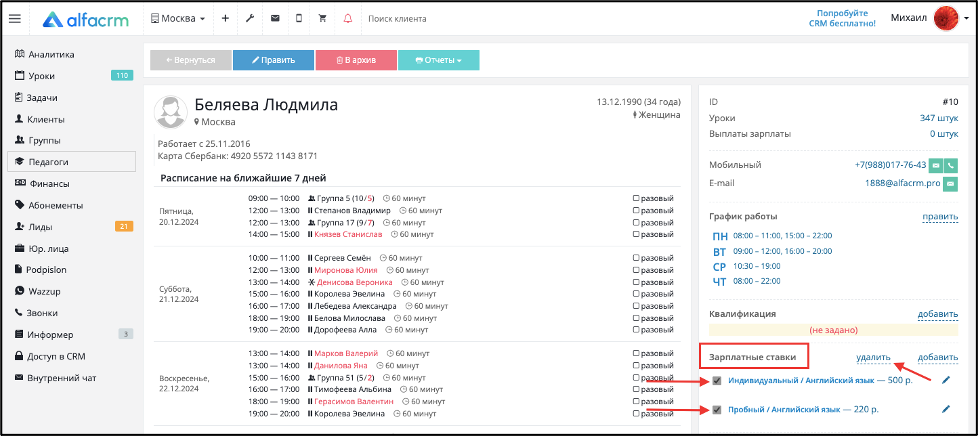This screenshot has width=979, height=437.
Task: Open the Марков Валерий lesson link
Action: pyautogui.click(x=346, y=353)
